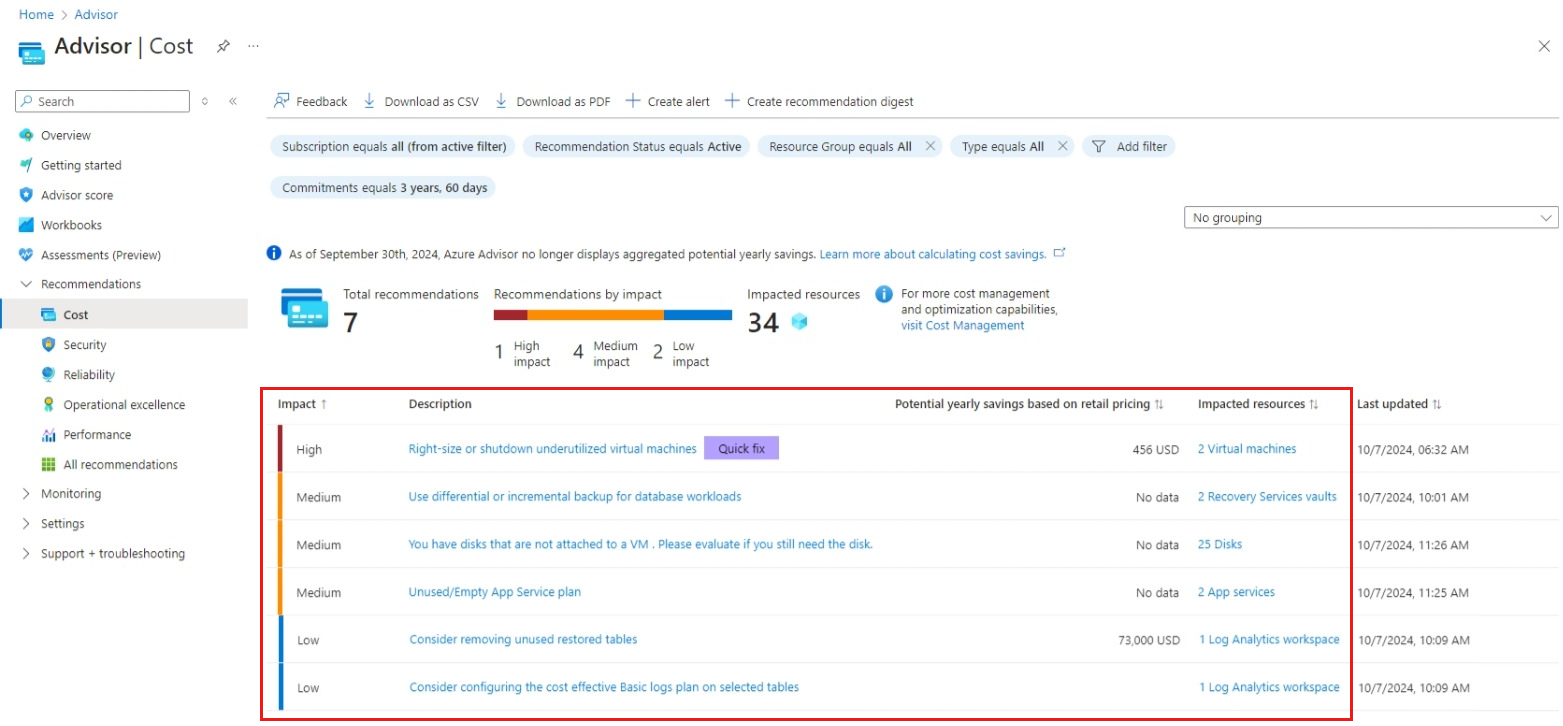Click Add filter button
The height and width of the screenshot is (726, 1563).
[x=1129, y=146]
